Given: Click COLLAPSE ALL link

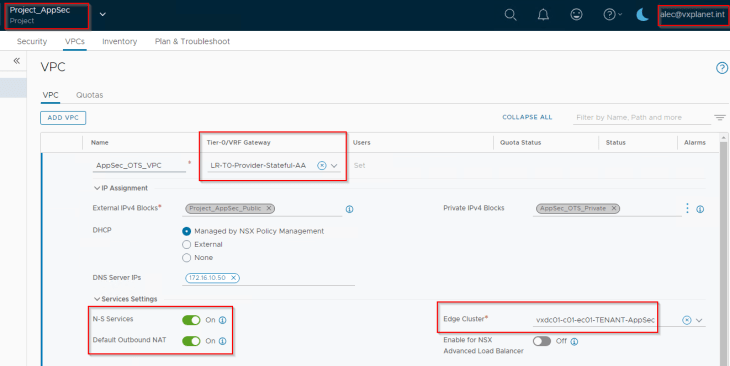Looking at the screenshot, I should [527, 117].
